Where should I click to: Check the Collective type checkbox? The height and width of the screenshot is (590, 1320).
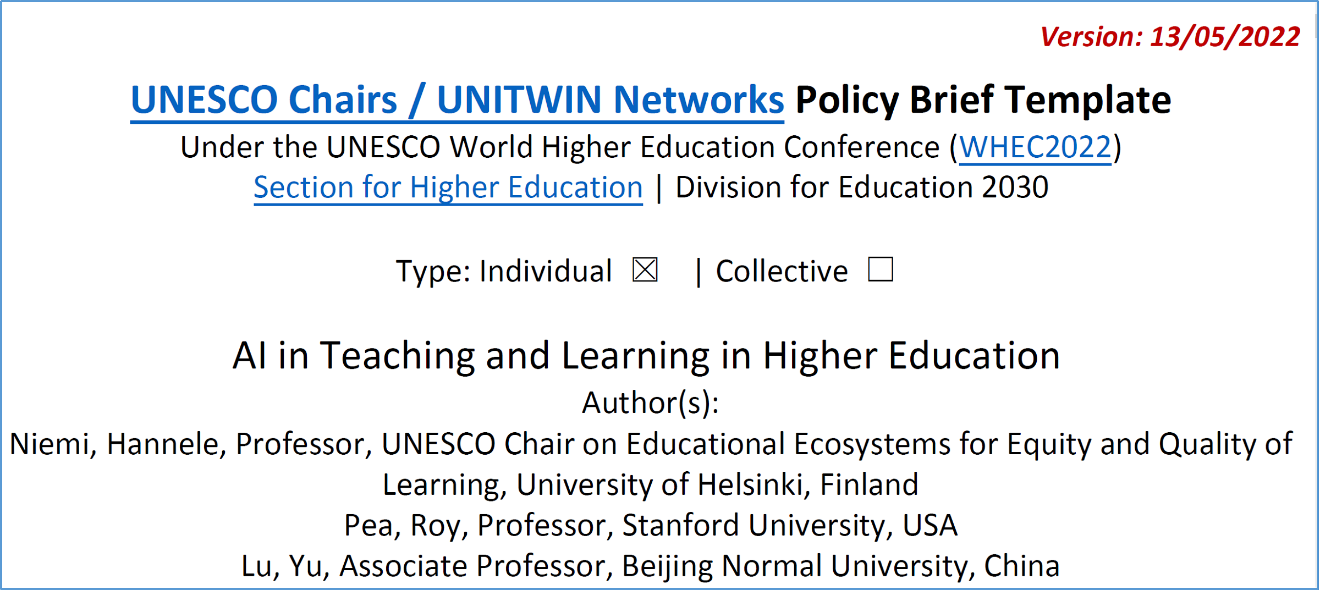[880, 271]
